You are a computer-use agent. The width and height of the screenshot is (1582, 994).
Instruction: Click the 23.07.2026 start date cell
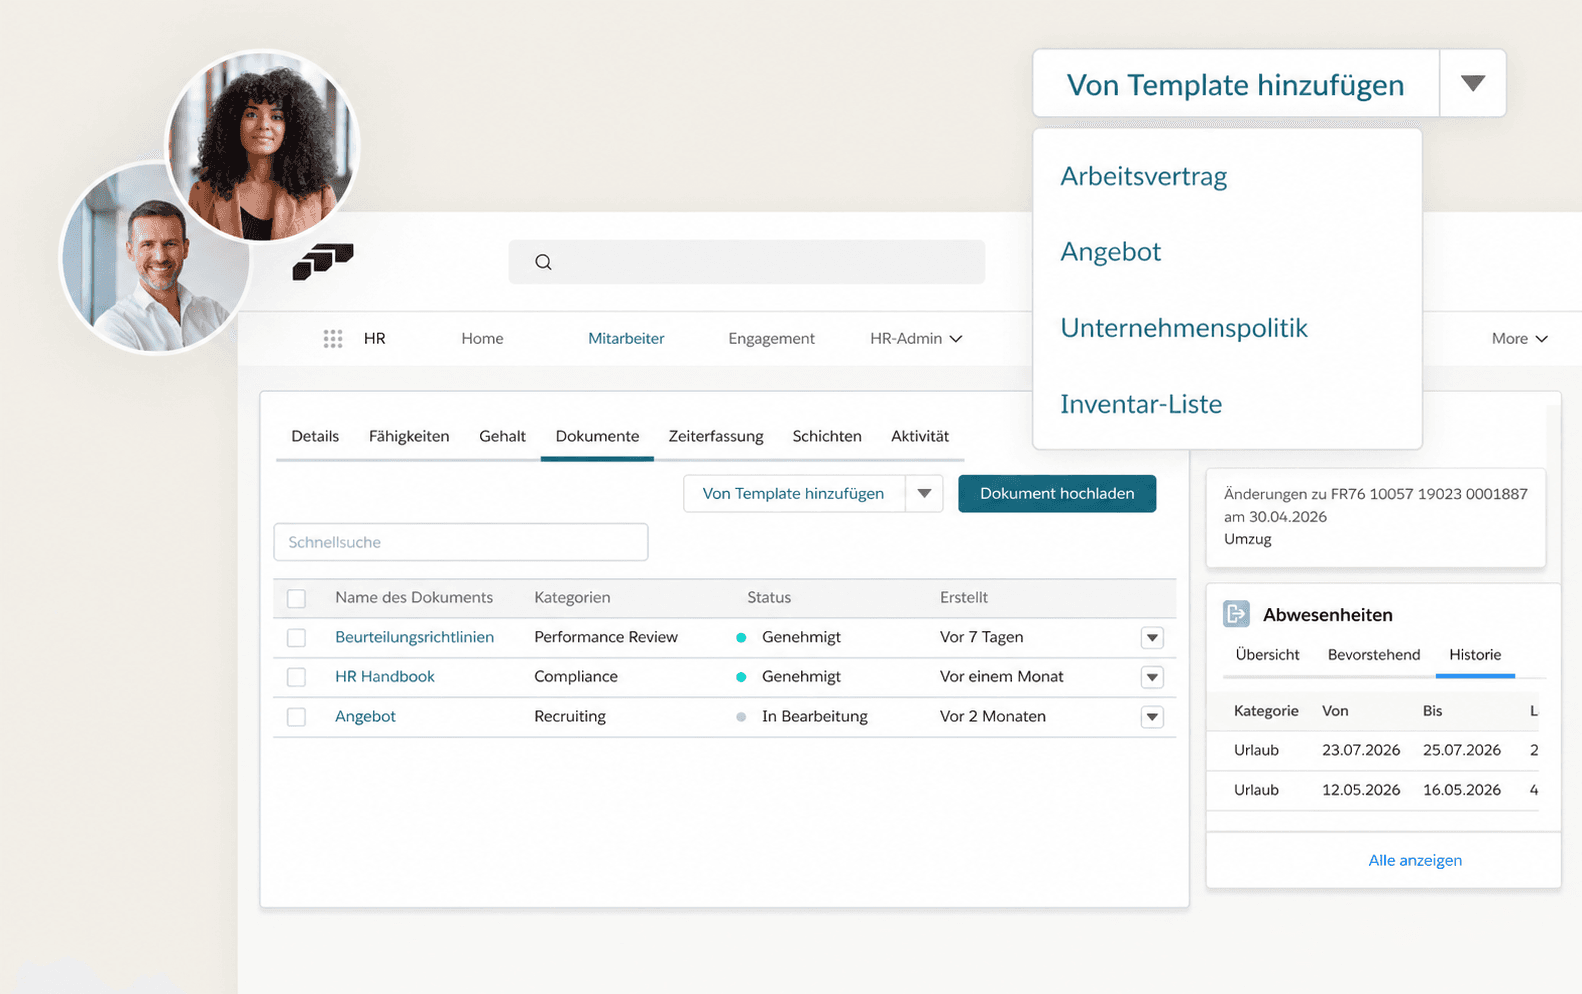coord(1361,750)
